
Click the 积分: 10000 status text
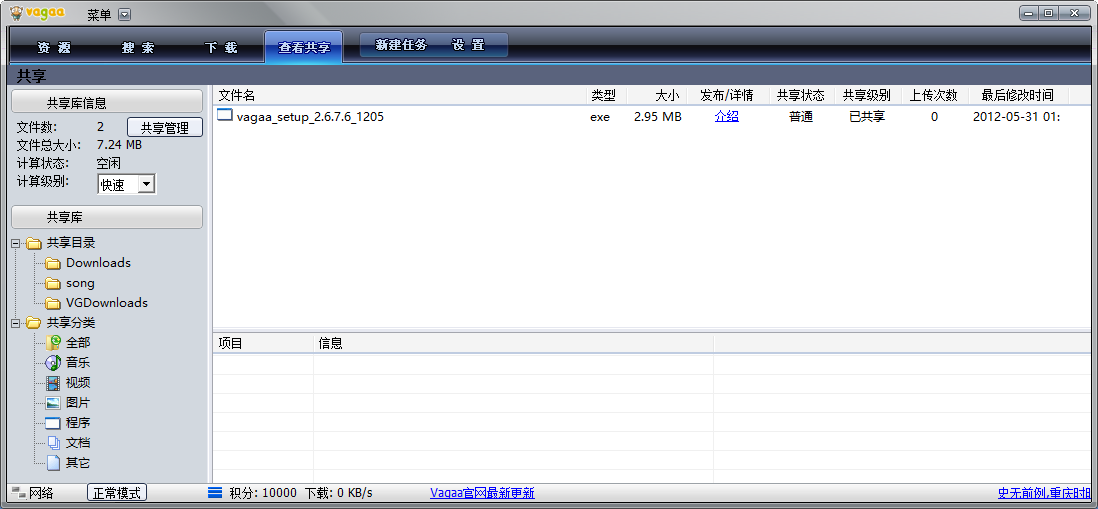tap(263, 493)
